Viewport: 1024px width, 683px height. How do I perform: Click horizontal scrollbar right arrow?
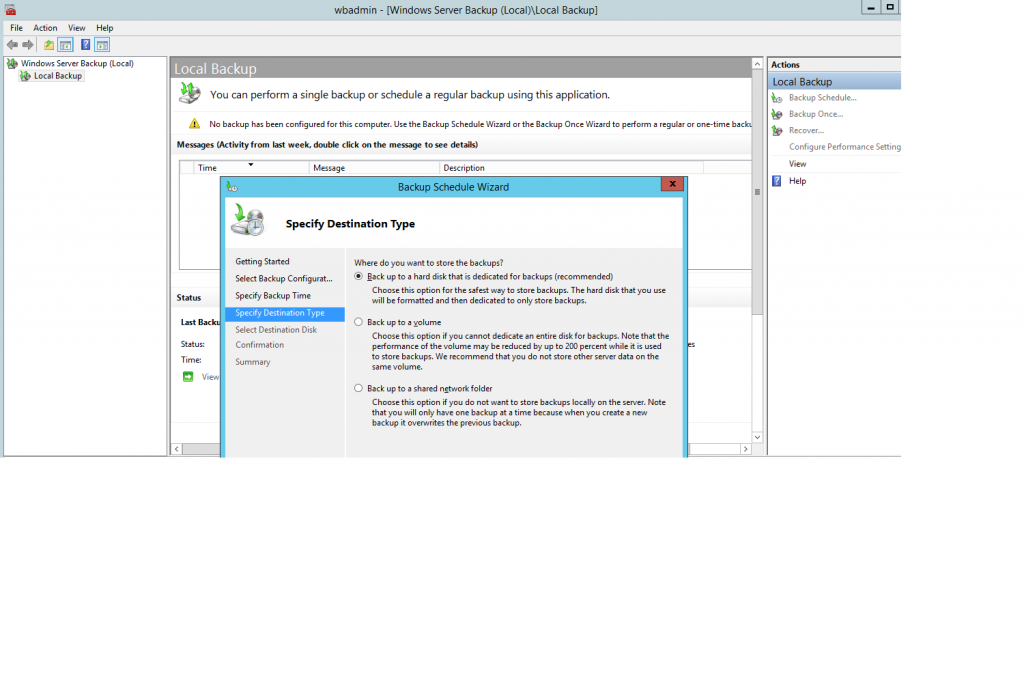pyautogui.click(x=745, y=449)
